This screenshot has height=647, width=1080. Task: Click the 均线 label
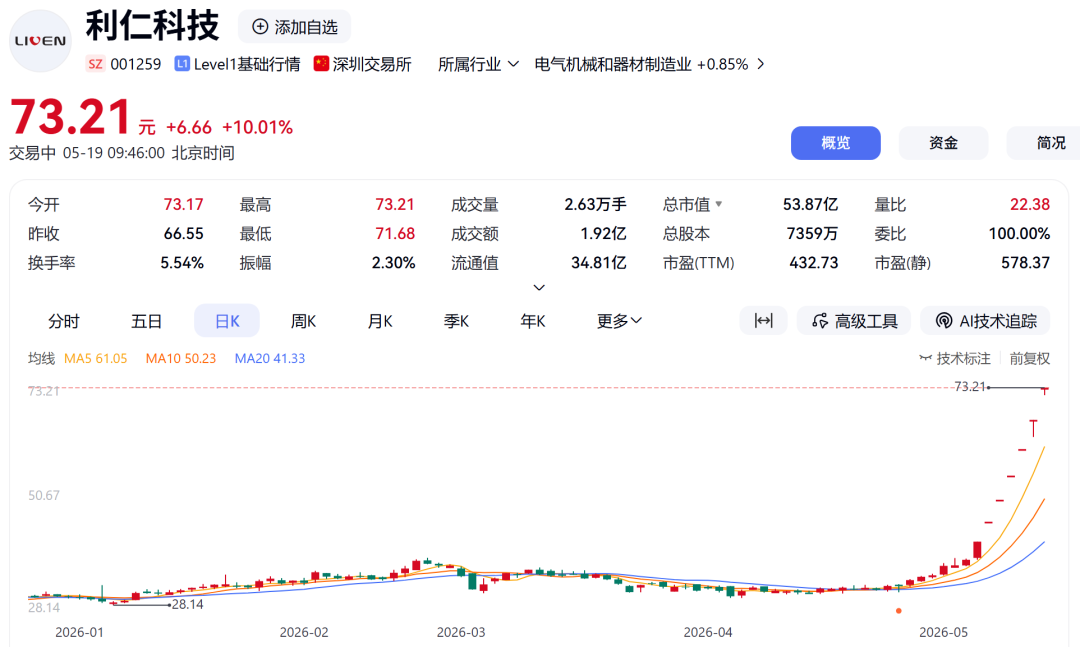coord(41,358)
